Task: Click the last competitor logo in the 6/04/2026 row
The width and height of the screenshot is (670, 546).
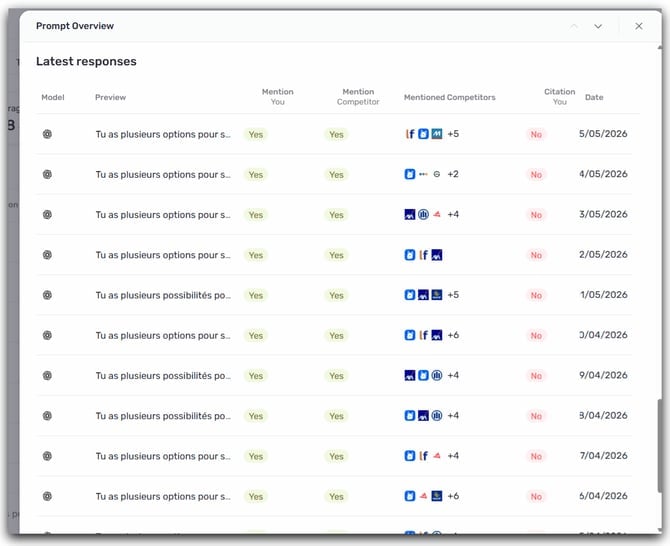Action: [x=437, y=496]
